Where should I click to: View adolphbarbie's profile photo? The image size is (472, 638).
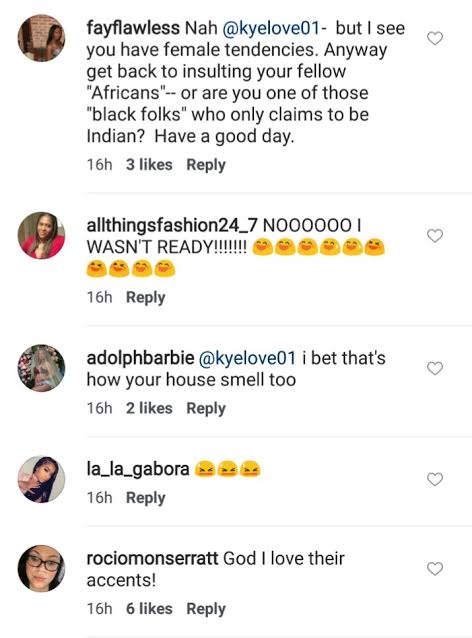(41, 368)
